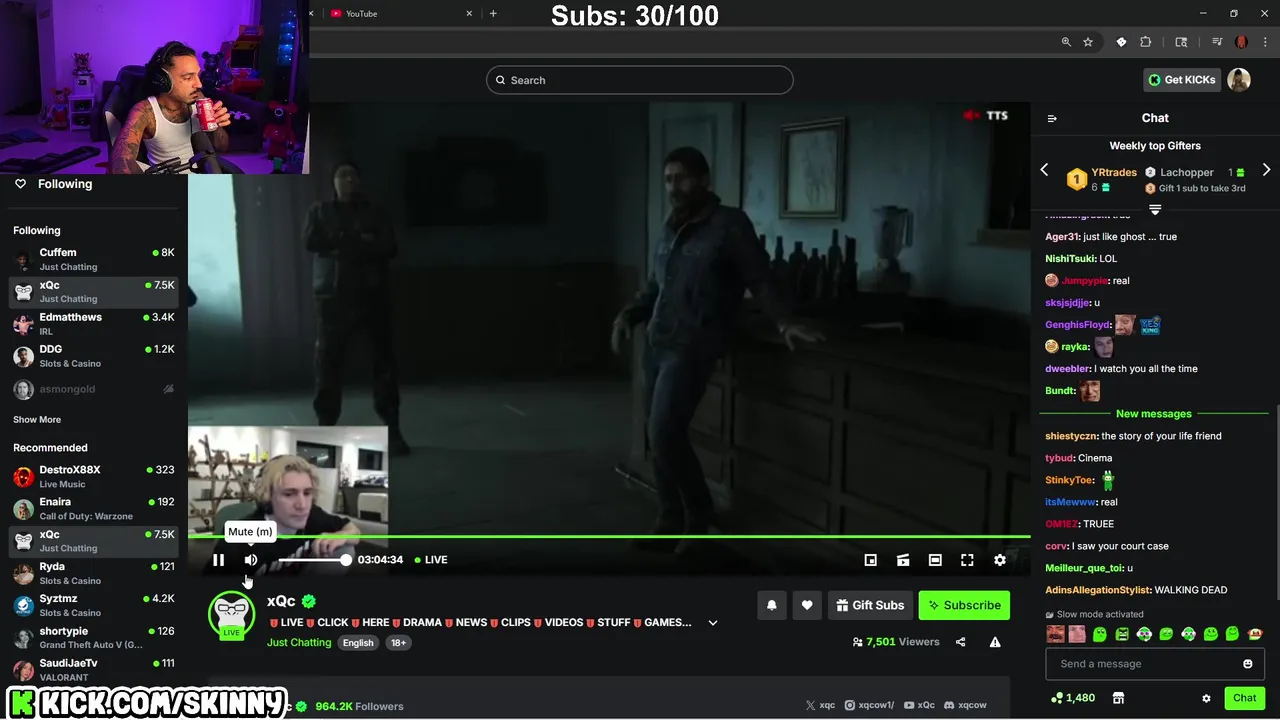The height and width of the screenshot is (720, 1280).
Task: Click the Gift Subs button
Action: 870,605
